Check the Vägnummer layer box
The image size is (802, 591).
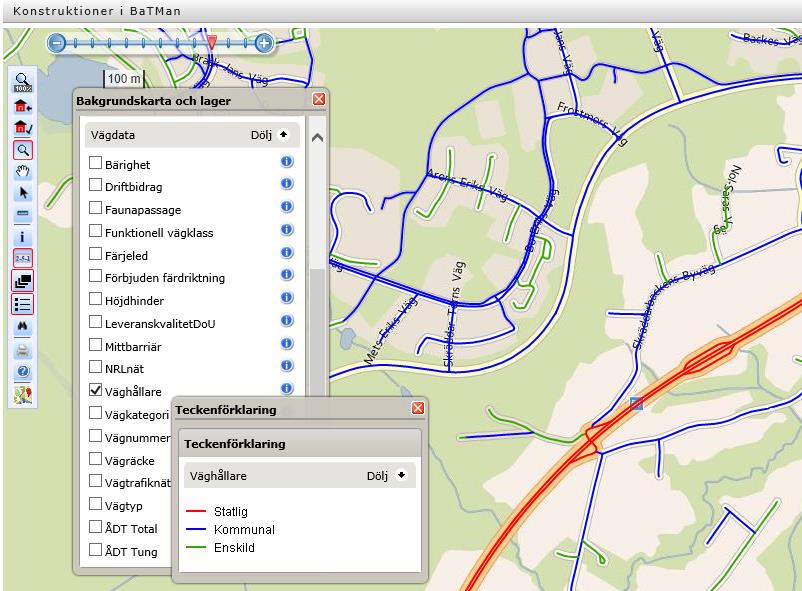95,435
